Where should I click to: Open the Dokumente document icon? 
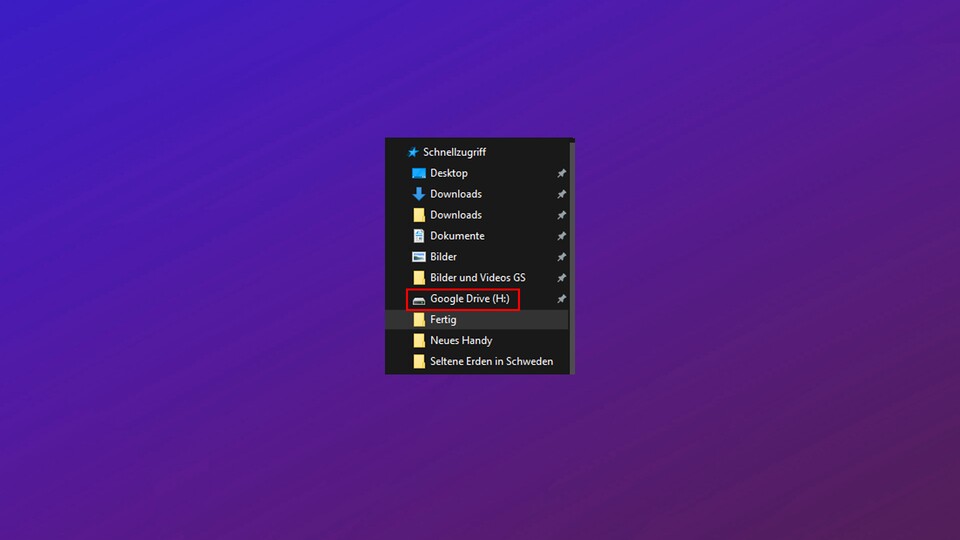point(419,236)
